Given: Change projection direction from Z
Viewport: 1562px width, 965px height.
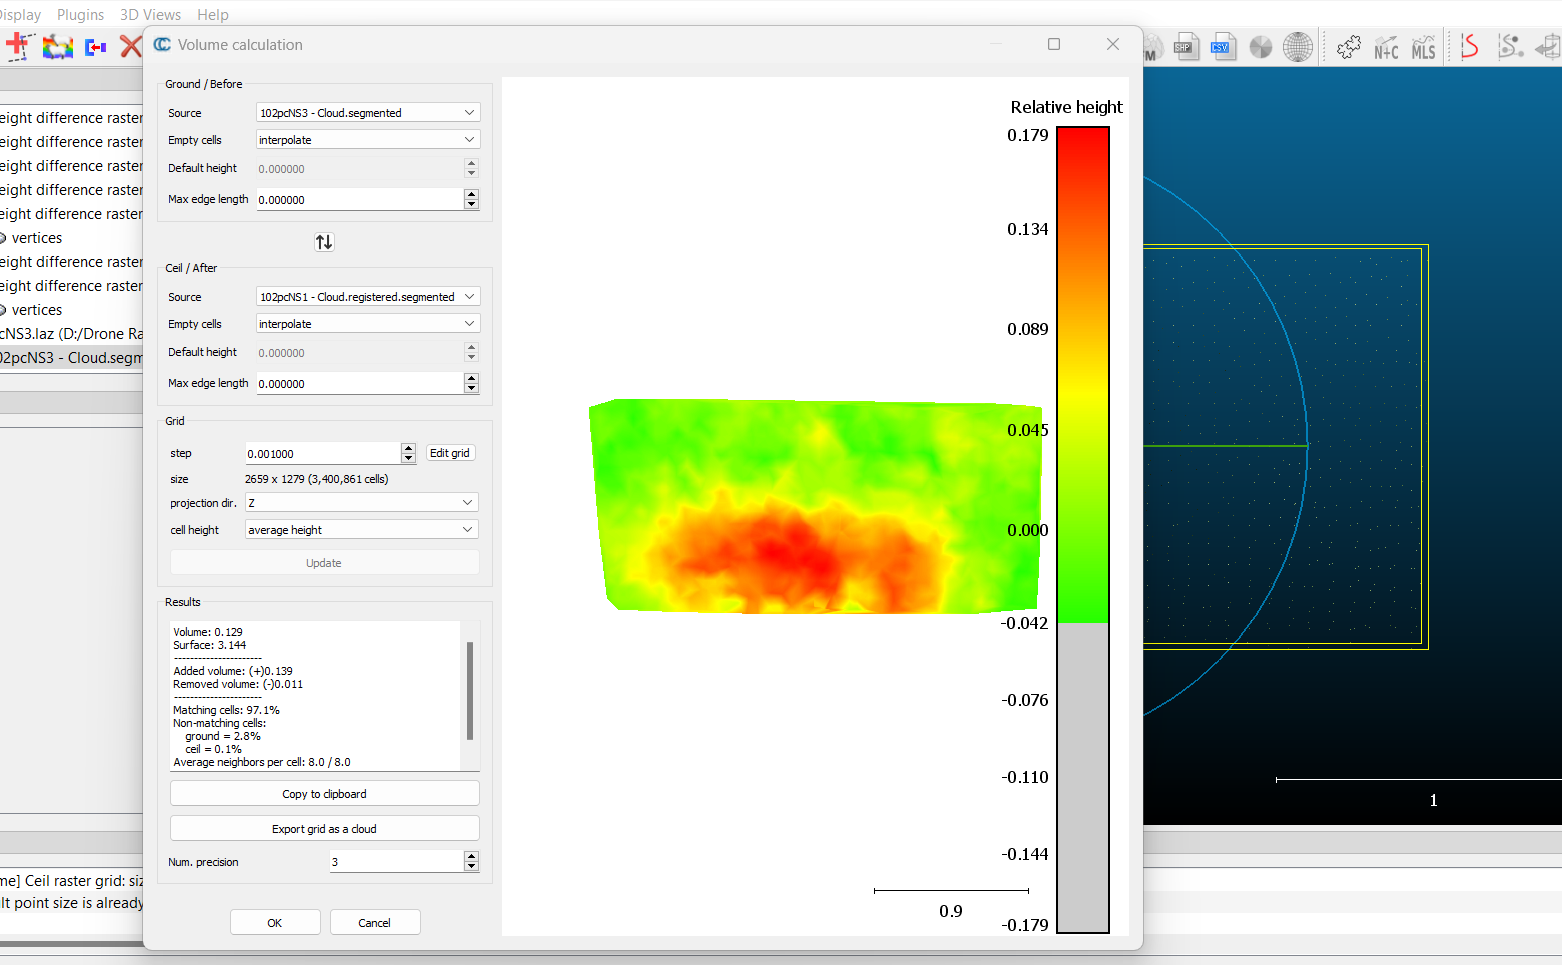Looking at the screenshot, I should click(x=360, y=502).
